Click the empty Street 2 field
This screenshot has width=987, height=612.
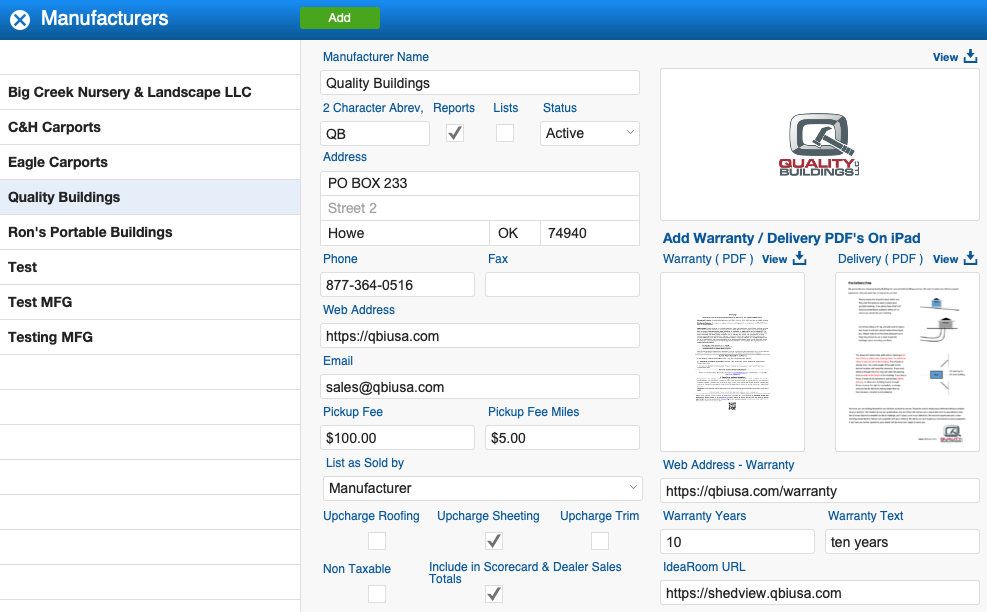[480, 208]
